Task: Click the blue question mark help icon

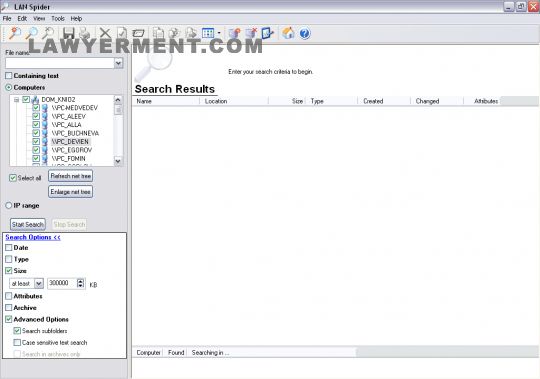Action: [x=305, y=33]
